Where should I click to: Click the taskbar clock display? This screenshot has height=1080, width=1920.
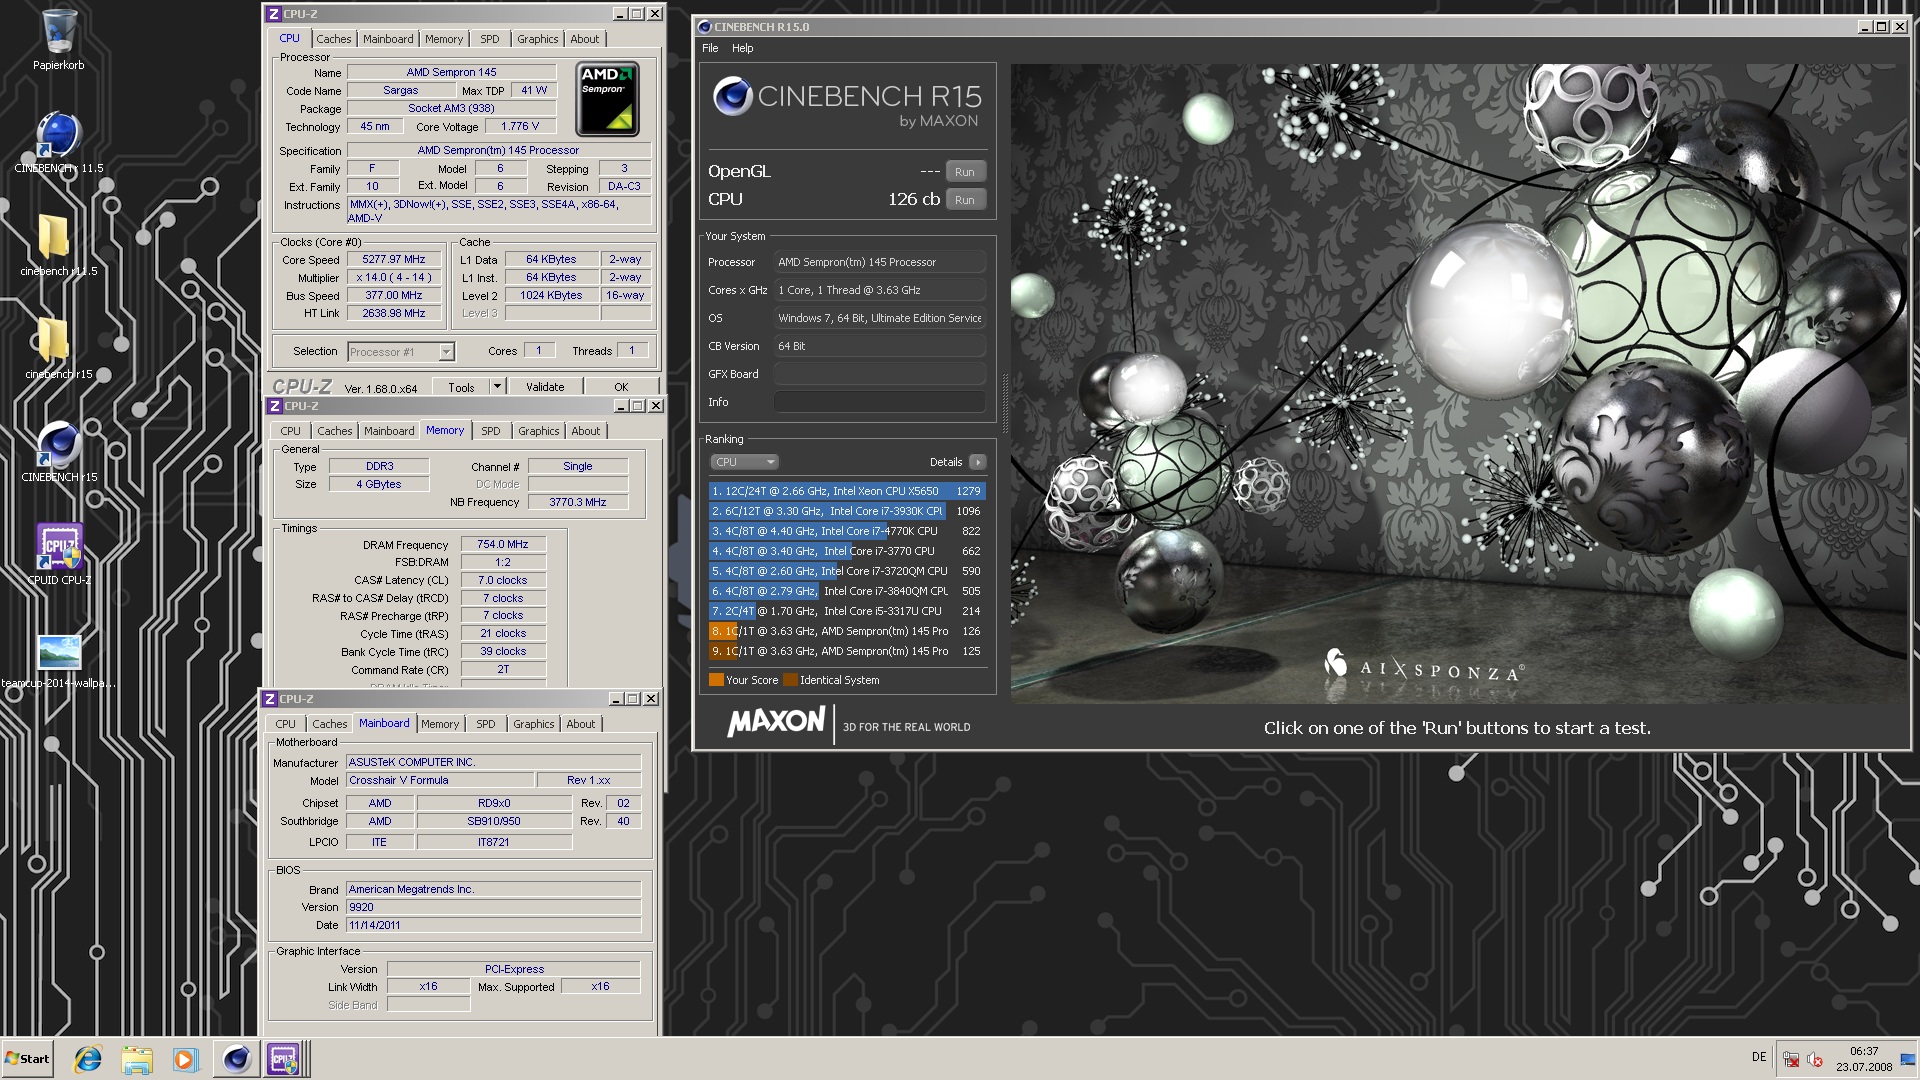pos(1864,1059)
